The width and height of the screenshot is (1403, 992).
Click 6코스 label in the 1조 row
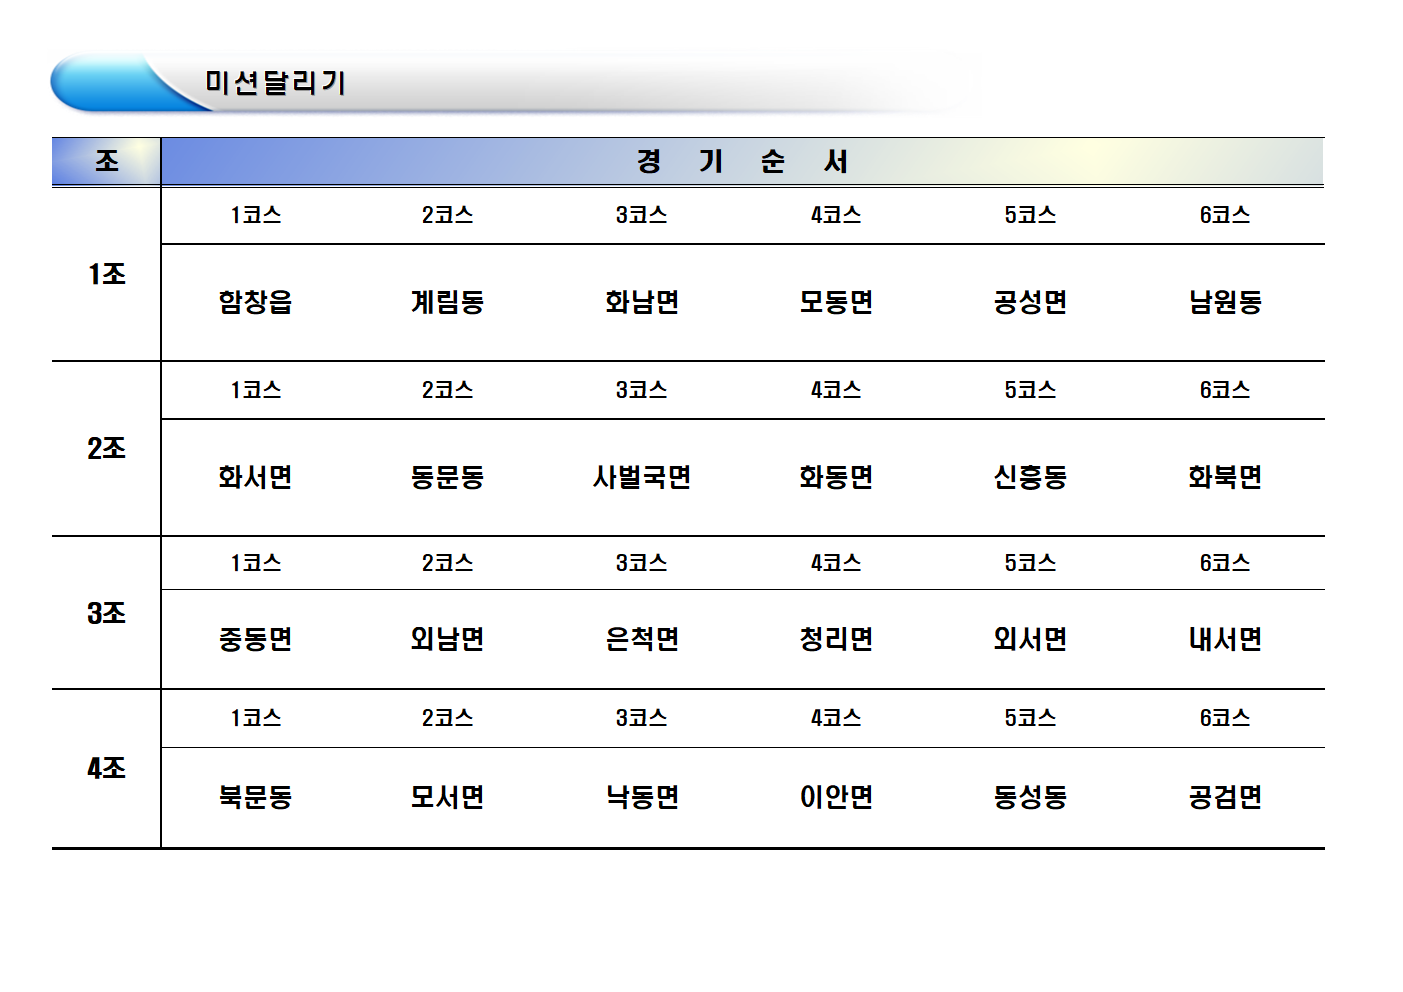coord(1225,215)
